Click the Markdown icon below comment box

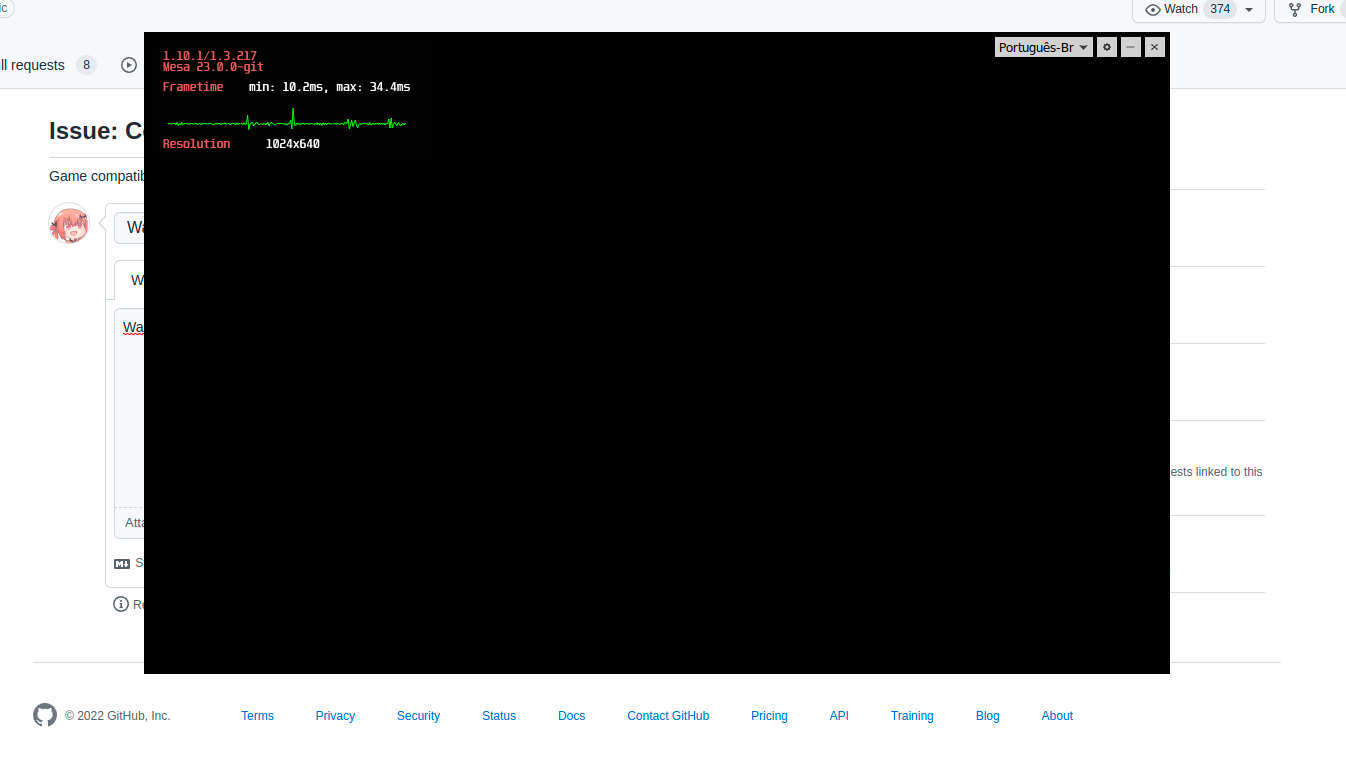[x=122, y=564]
